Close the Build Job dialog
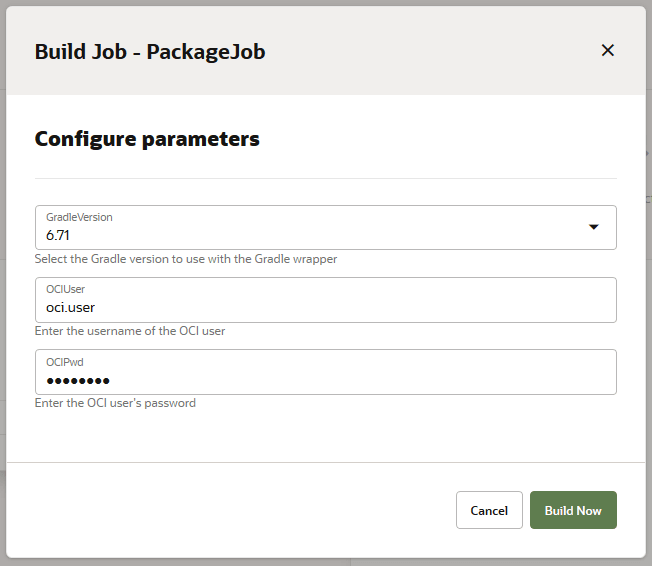This screenshot has height=566, width=652. [x=607, y=51]
